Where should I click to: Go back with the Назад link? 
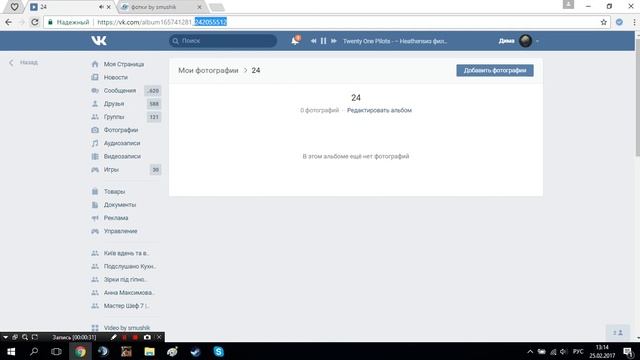click(x=24, y=62)
